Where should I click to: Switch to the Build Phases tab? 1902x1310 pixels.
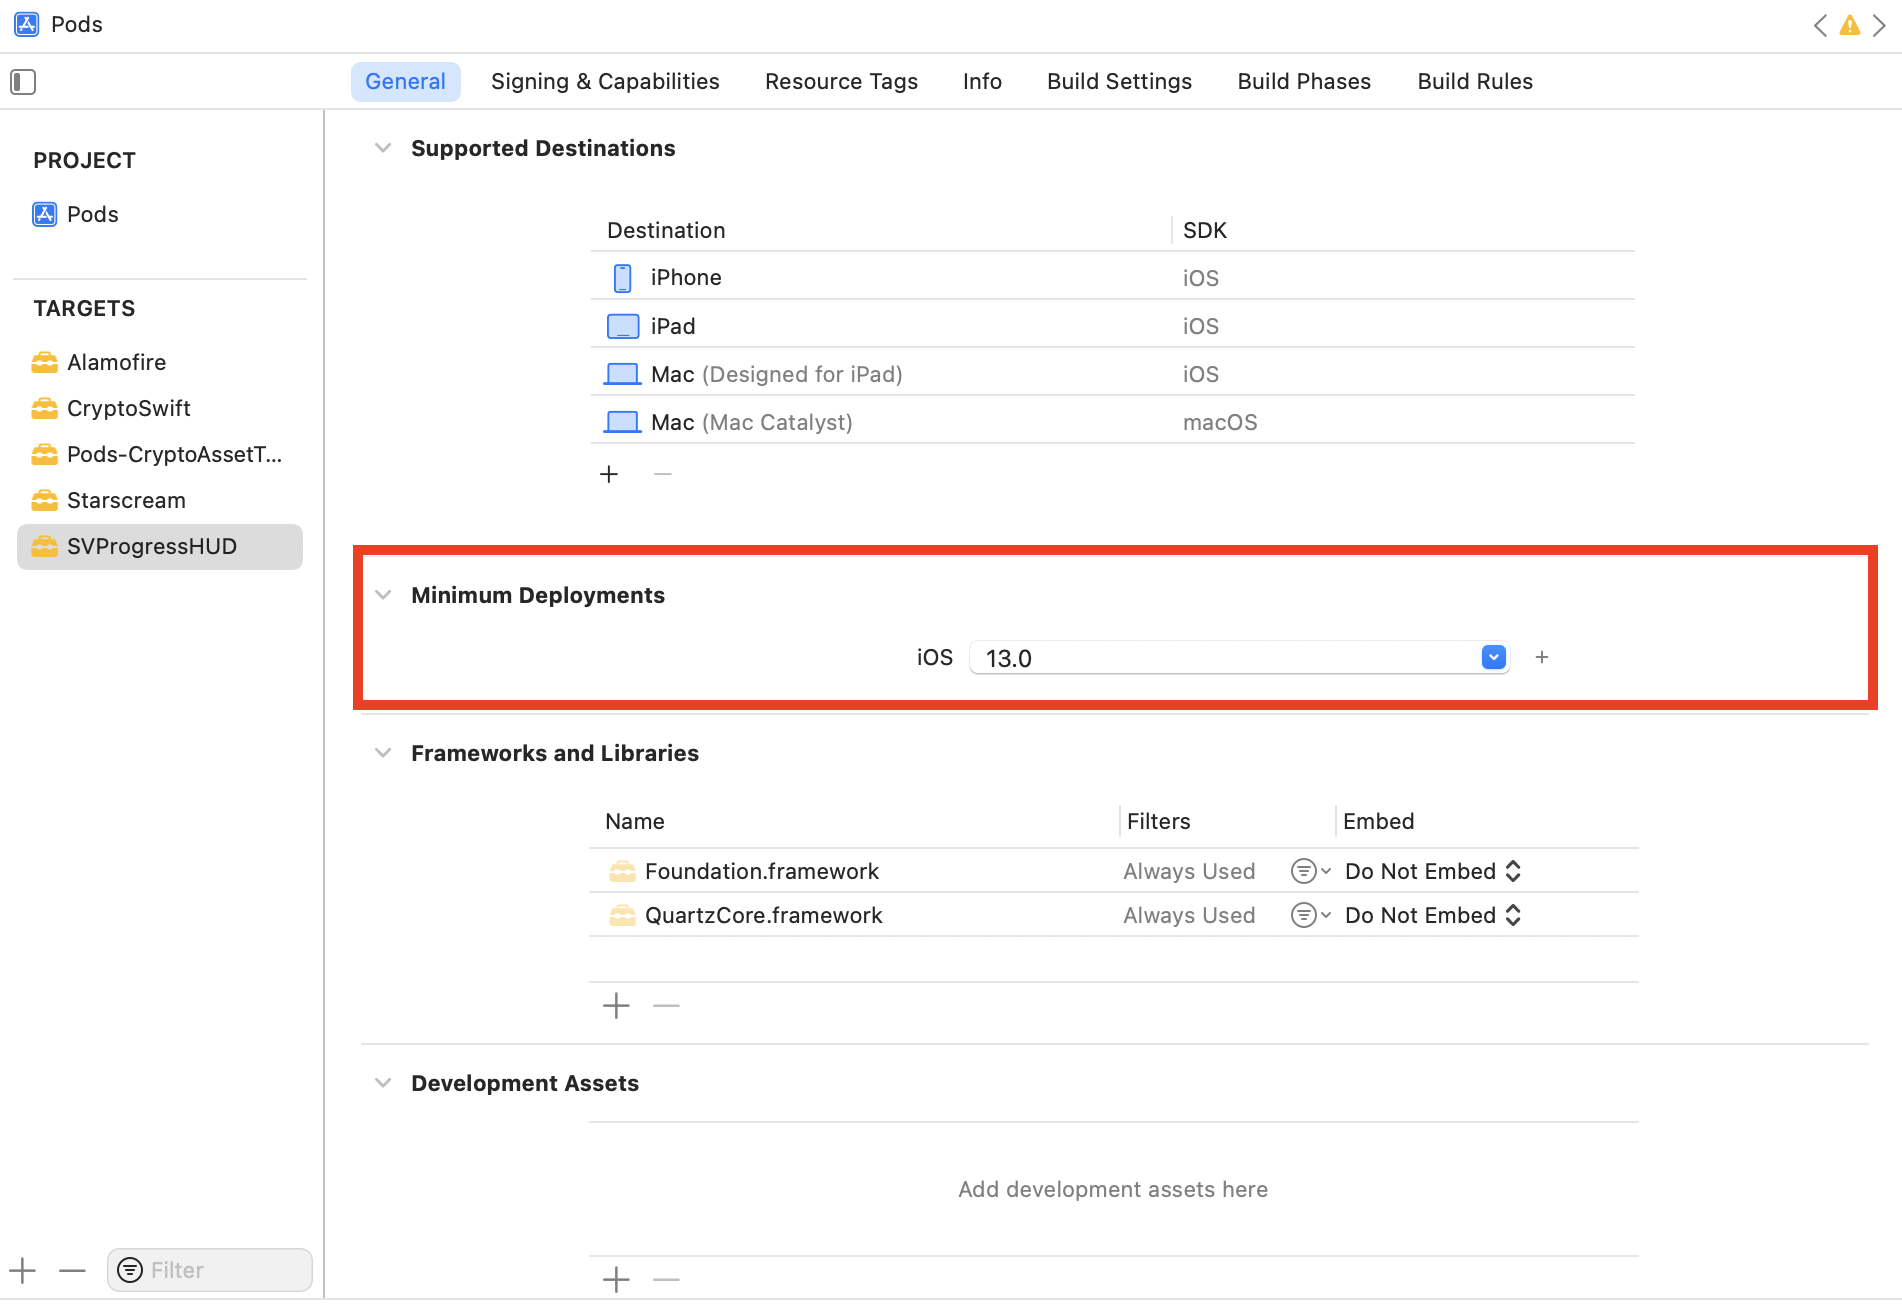[1304, 82]
